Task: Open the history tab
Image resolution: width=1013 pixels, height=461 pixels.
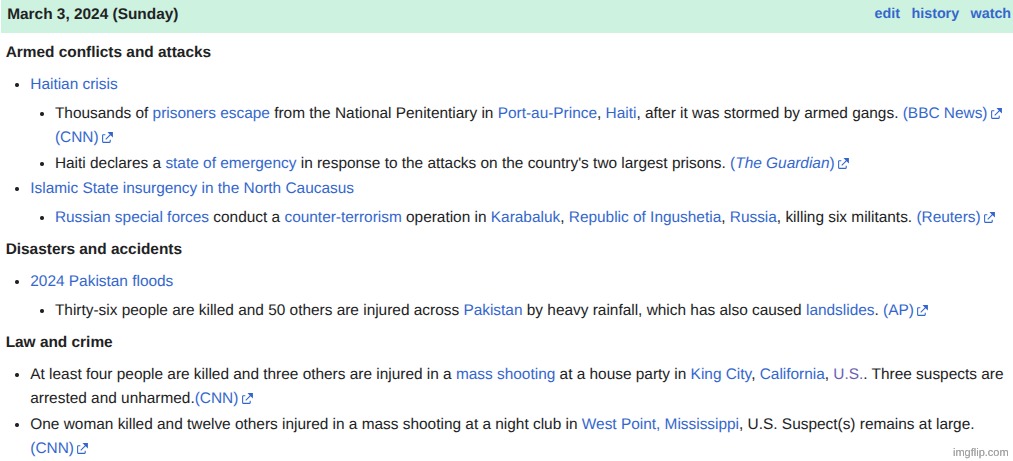Action: 935,13
